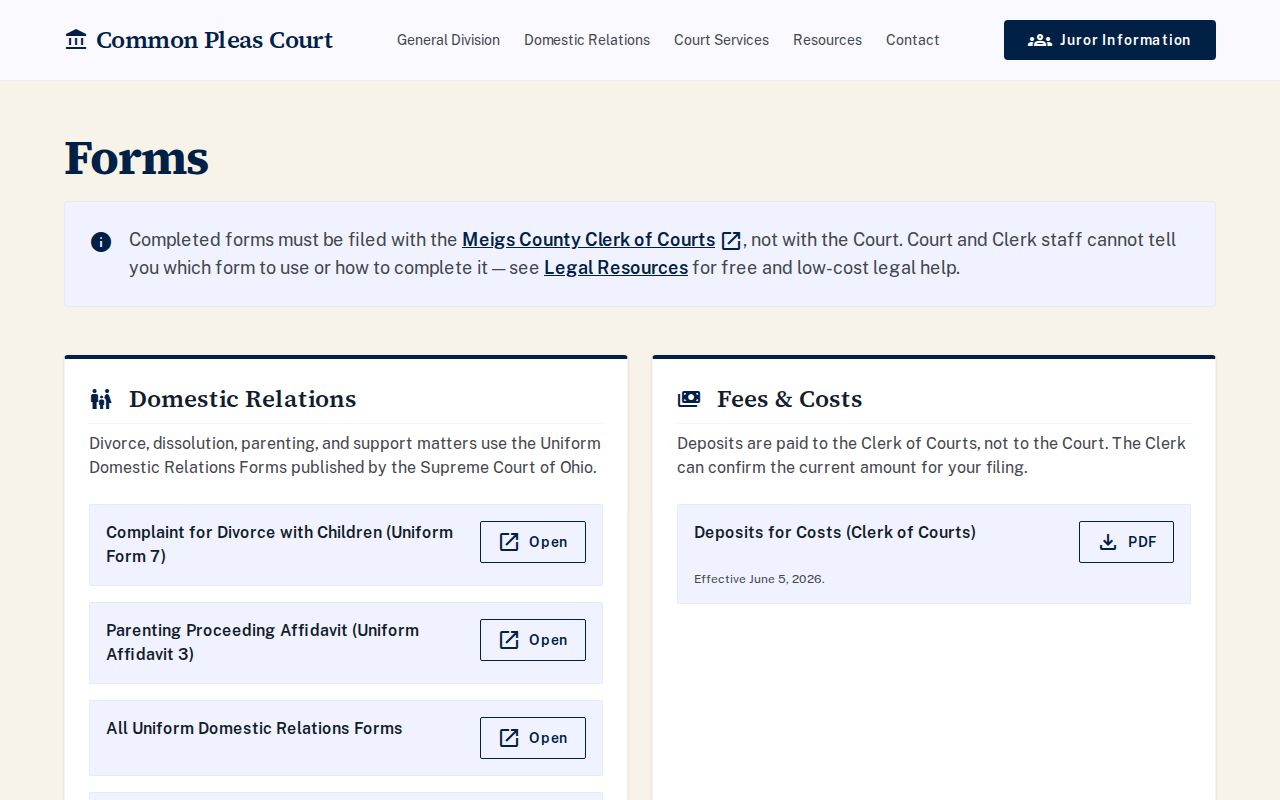The height and width of the screenshot is (800, 1280).
Task: Open All Uniform Domestic Relations Forms
Action: [x=533, y=738]
